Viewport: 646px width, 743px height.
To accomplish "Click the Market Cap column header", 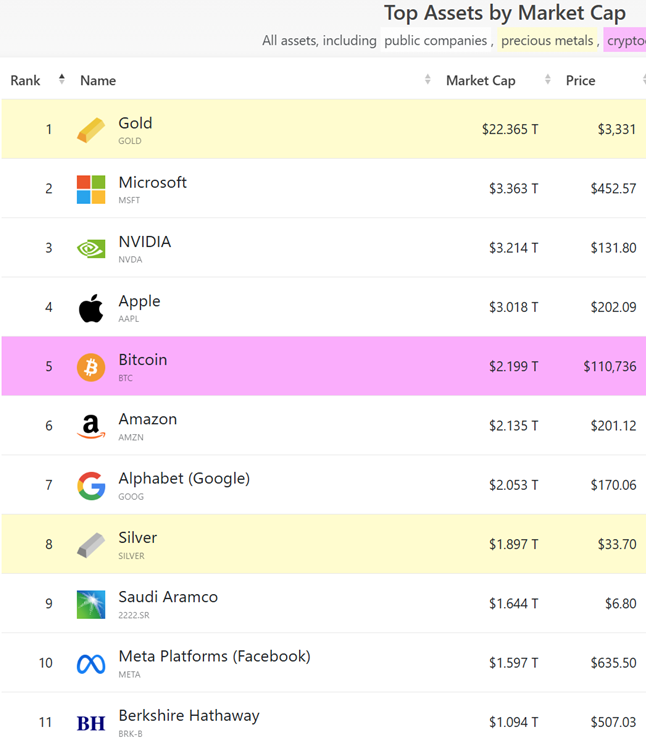I will (481, 81).
